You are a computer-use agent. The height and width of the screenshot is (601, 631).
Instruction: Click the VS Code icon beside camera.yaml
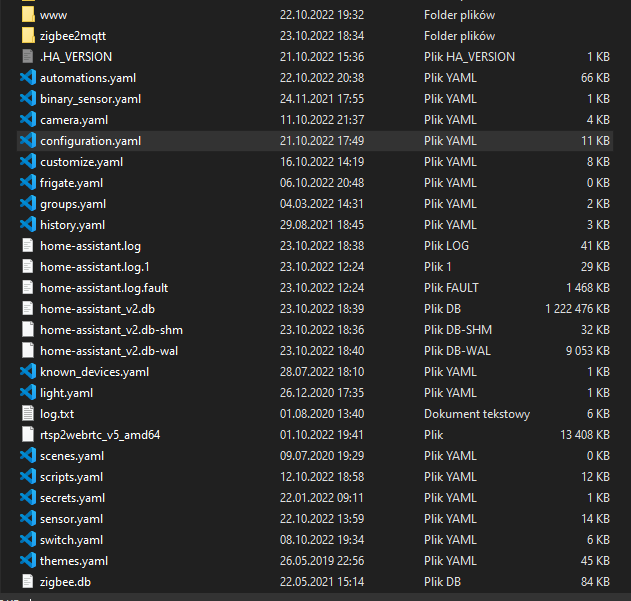(x=28, y=120)
